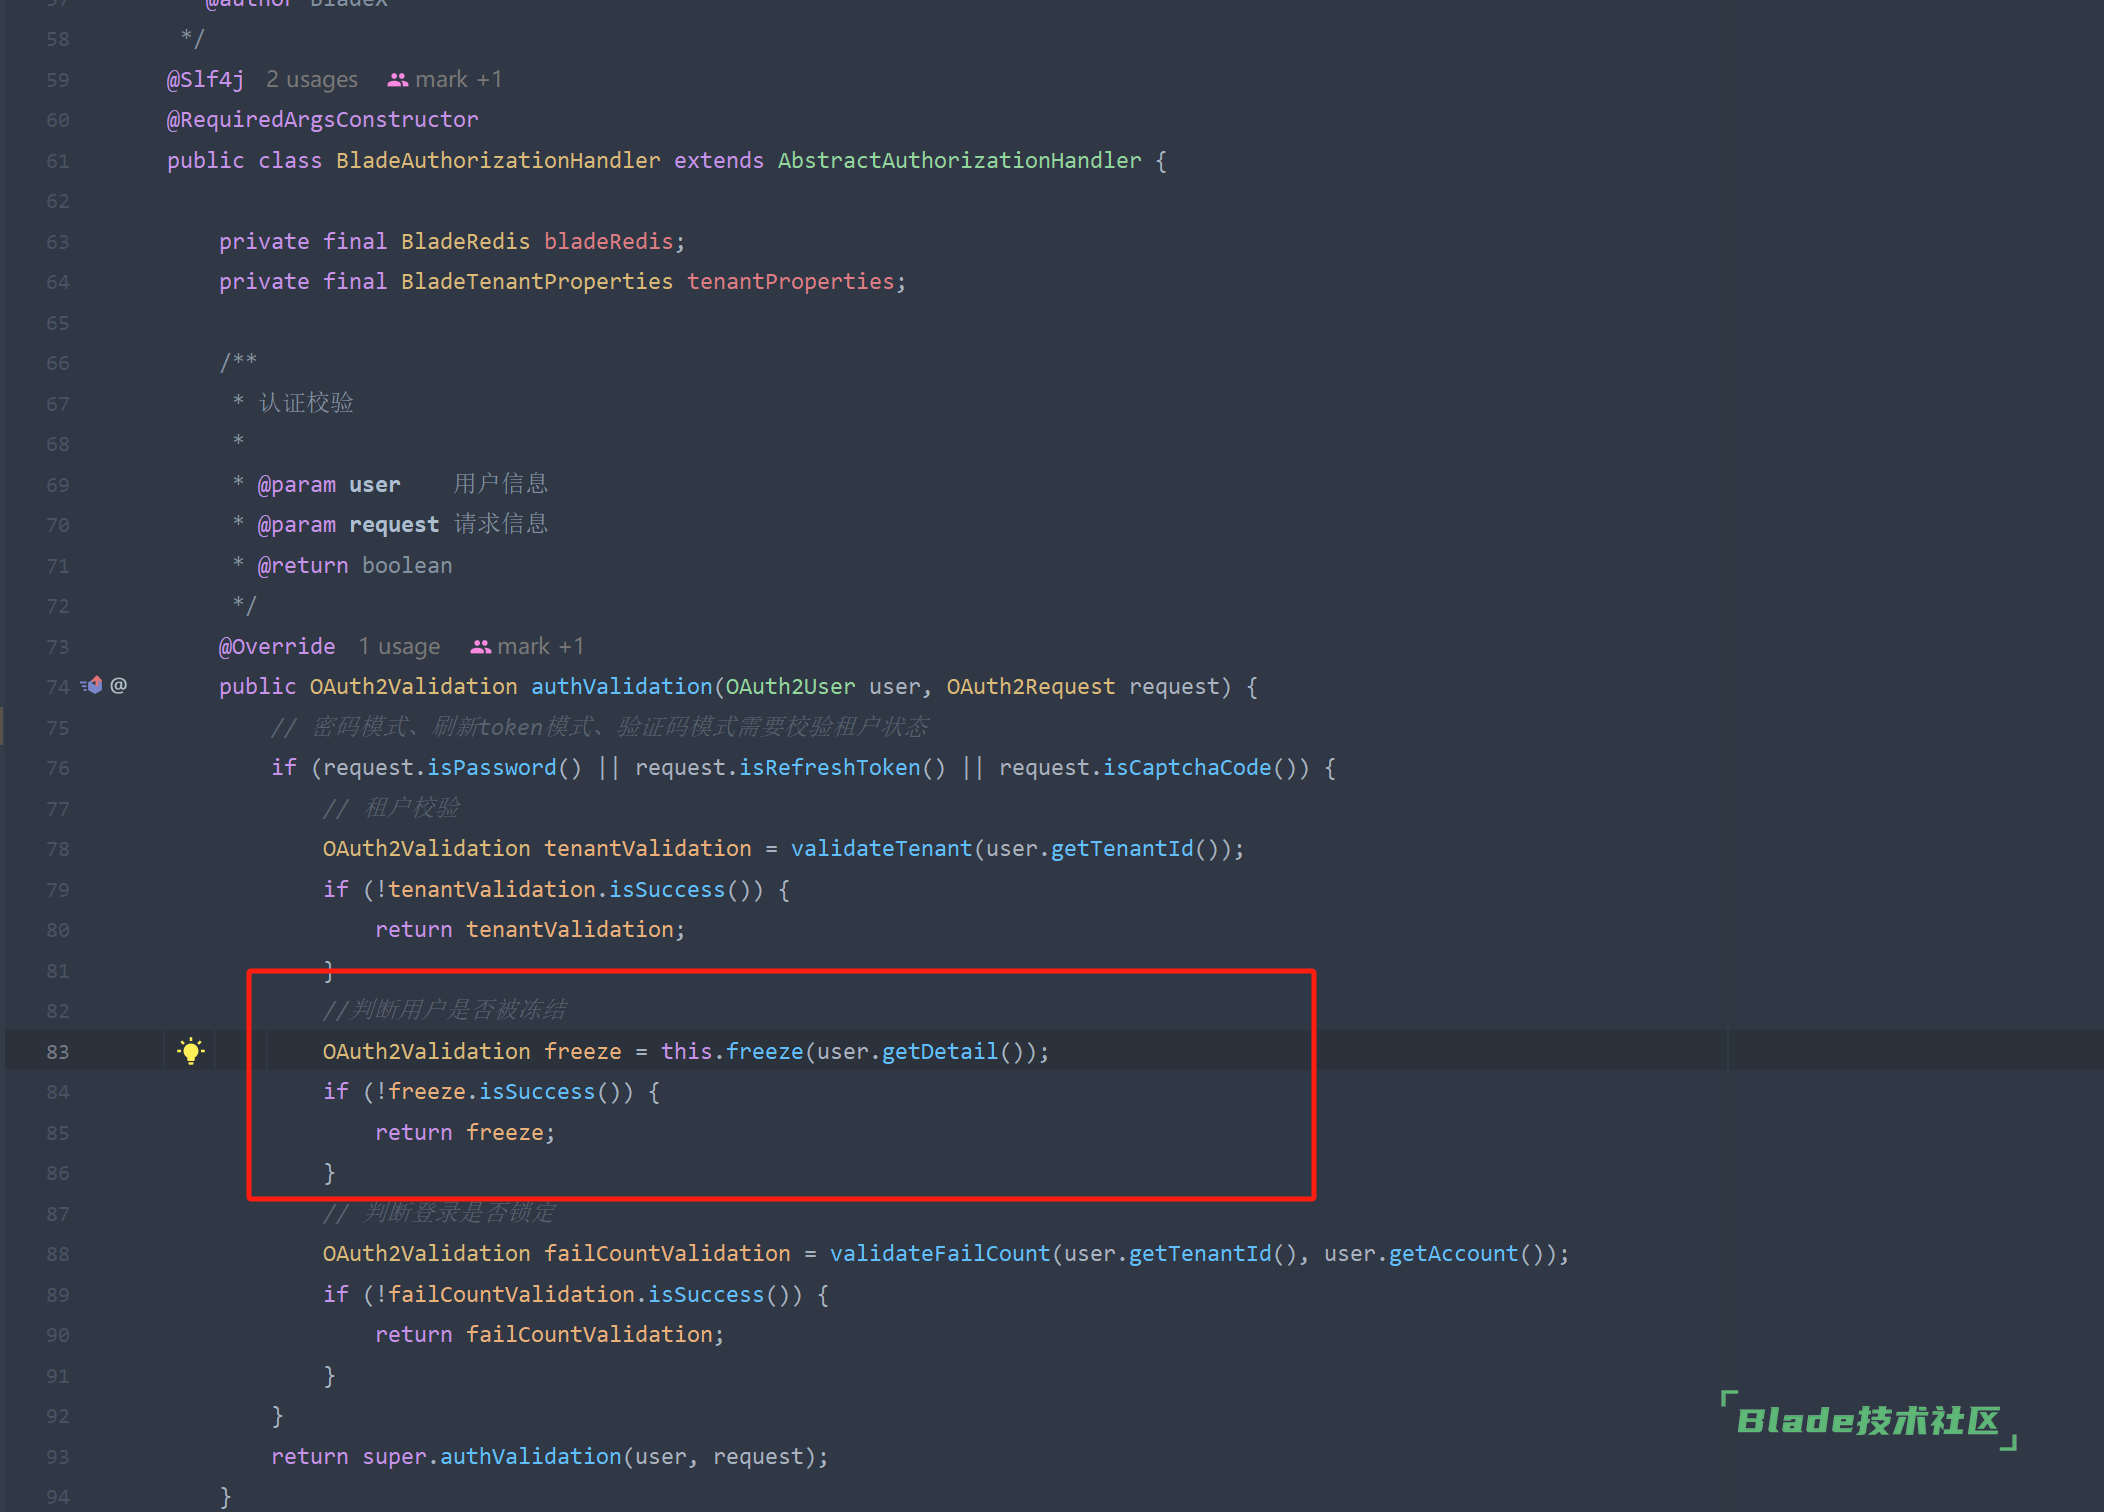Click the getDetail() call on line 83

pyautogui.click(x=952, y=1051)
